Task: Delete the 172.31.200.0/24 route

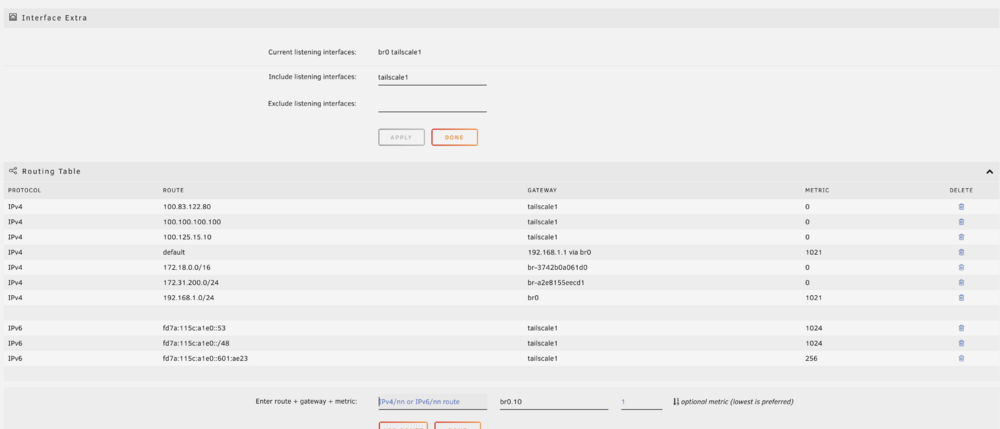Action: click(x=961, y=282)
